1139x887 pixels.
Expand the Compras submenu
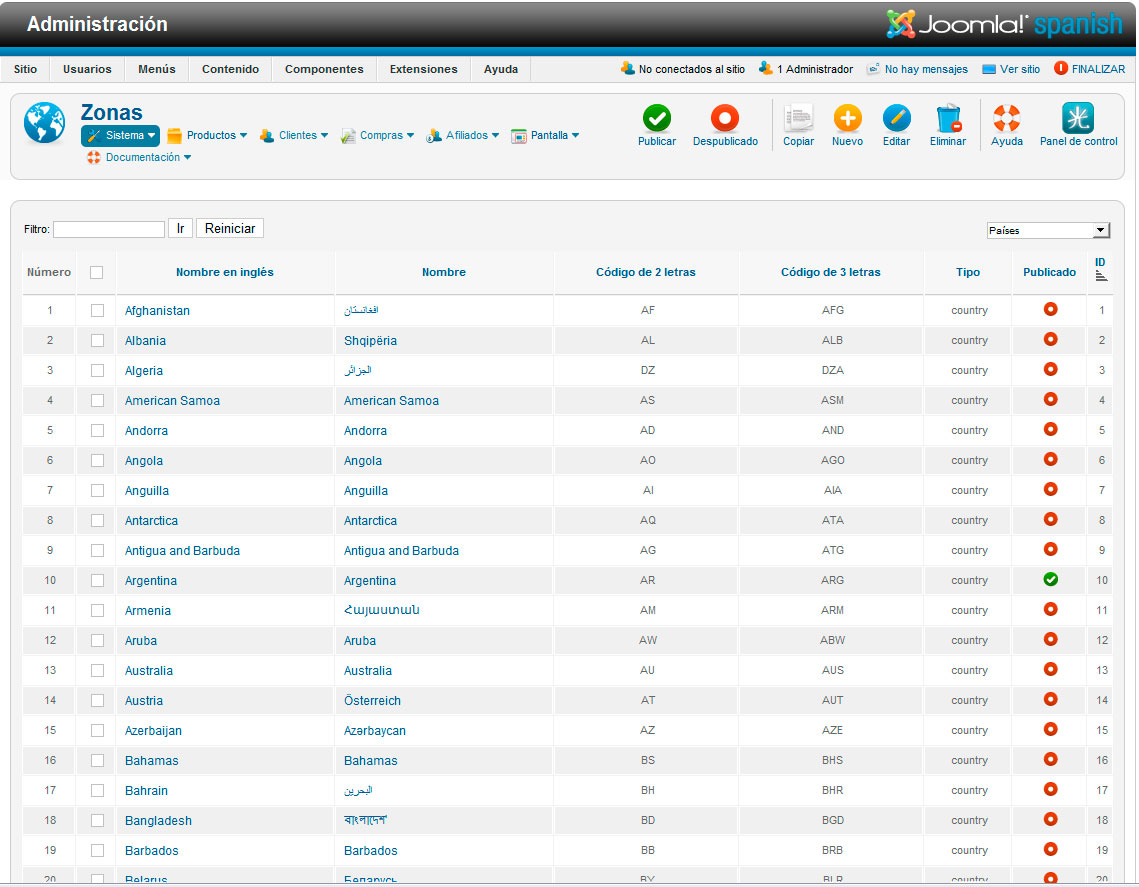[378, 135]
